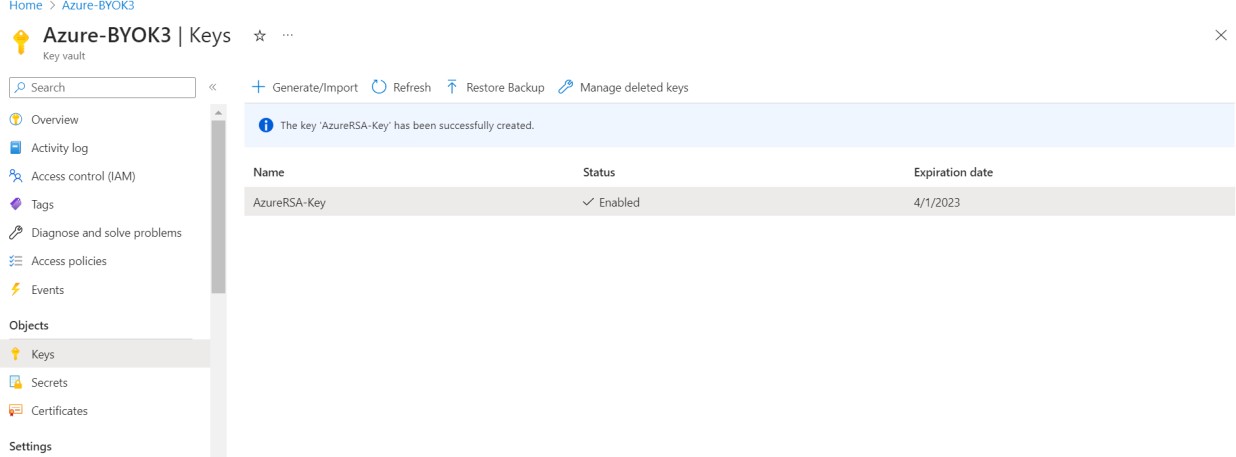The image size is (1236, 457).
Task: Click the Home breadcrumb link
Action: click(25, 5)
